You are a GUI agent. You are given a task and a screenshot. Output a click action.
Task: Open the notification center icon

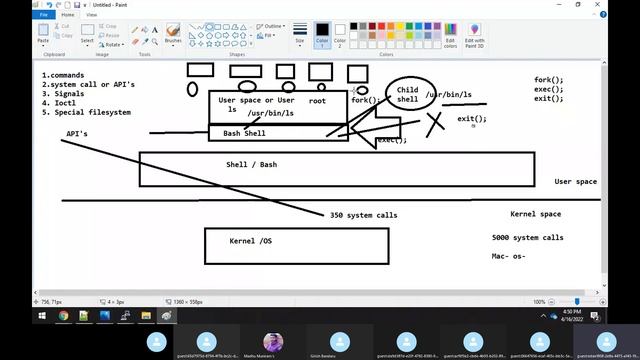pyautogui.click(x=595, y=316)
